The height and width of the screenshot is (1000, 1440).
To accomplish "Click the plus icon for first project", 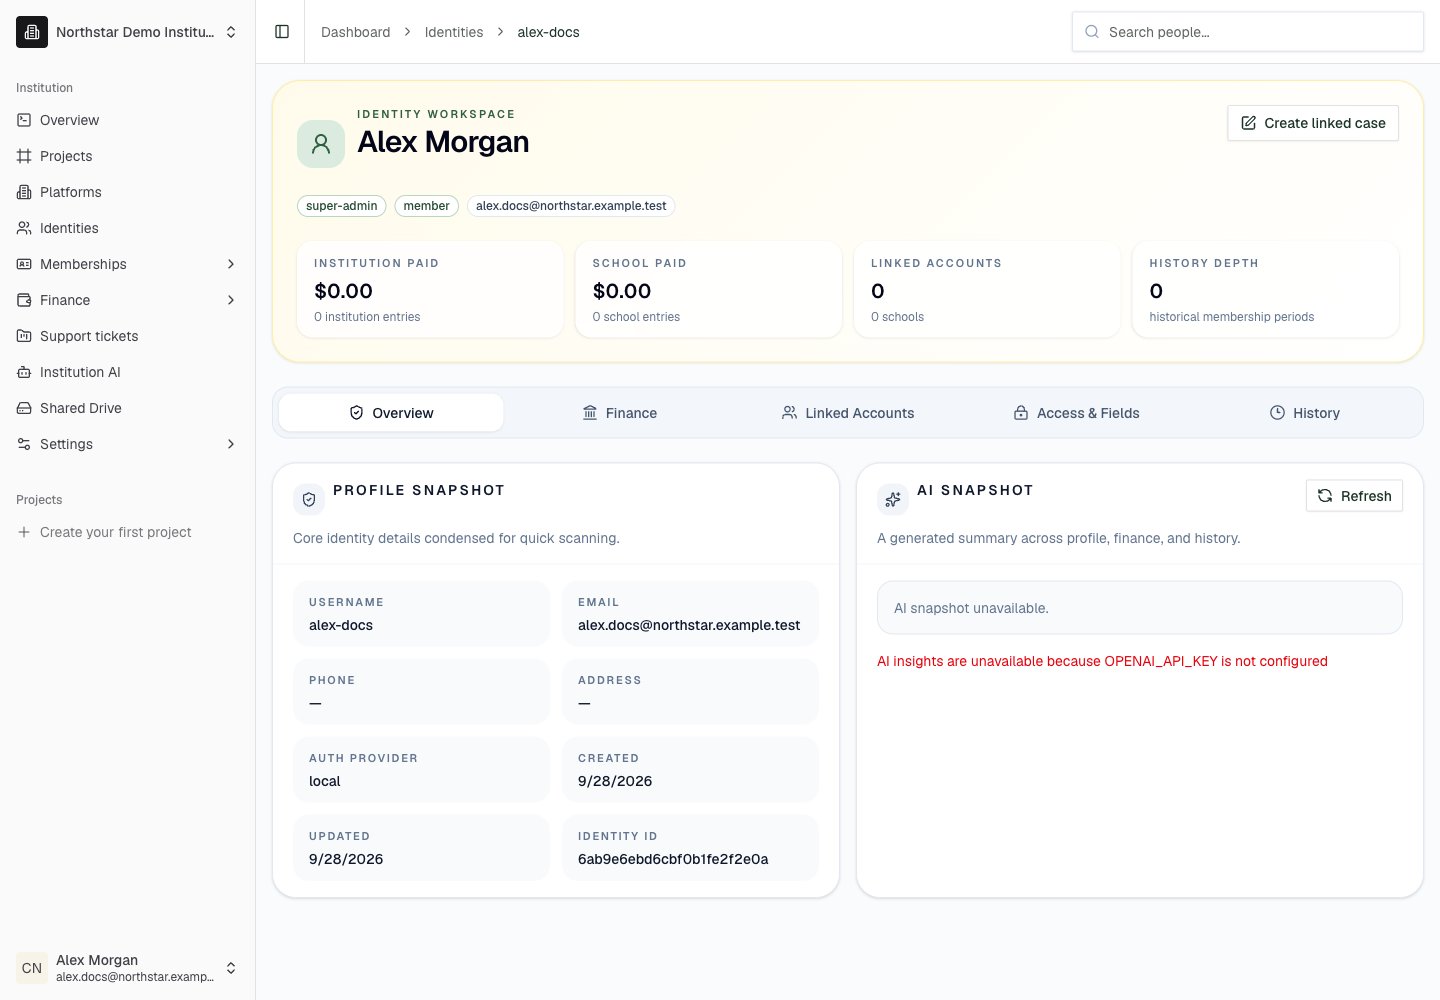I will (24, 532).
